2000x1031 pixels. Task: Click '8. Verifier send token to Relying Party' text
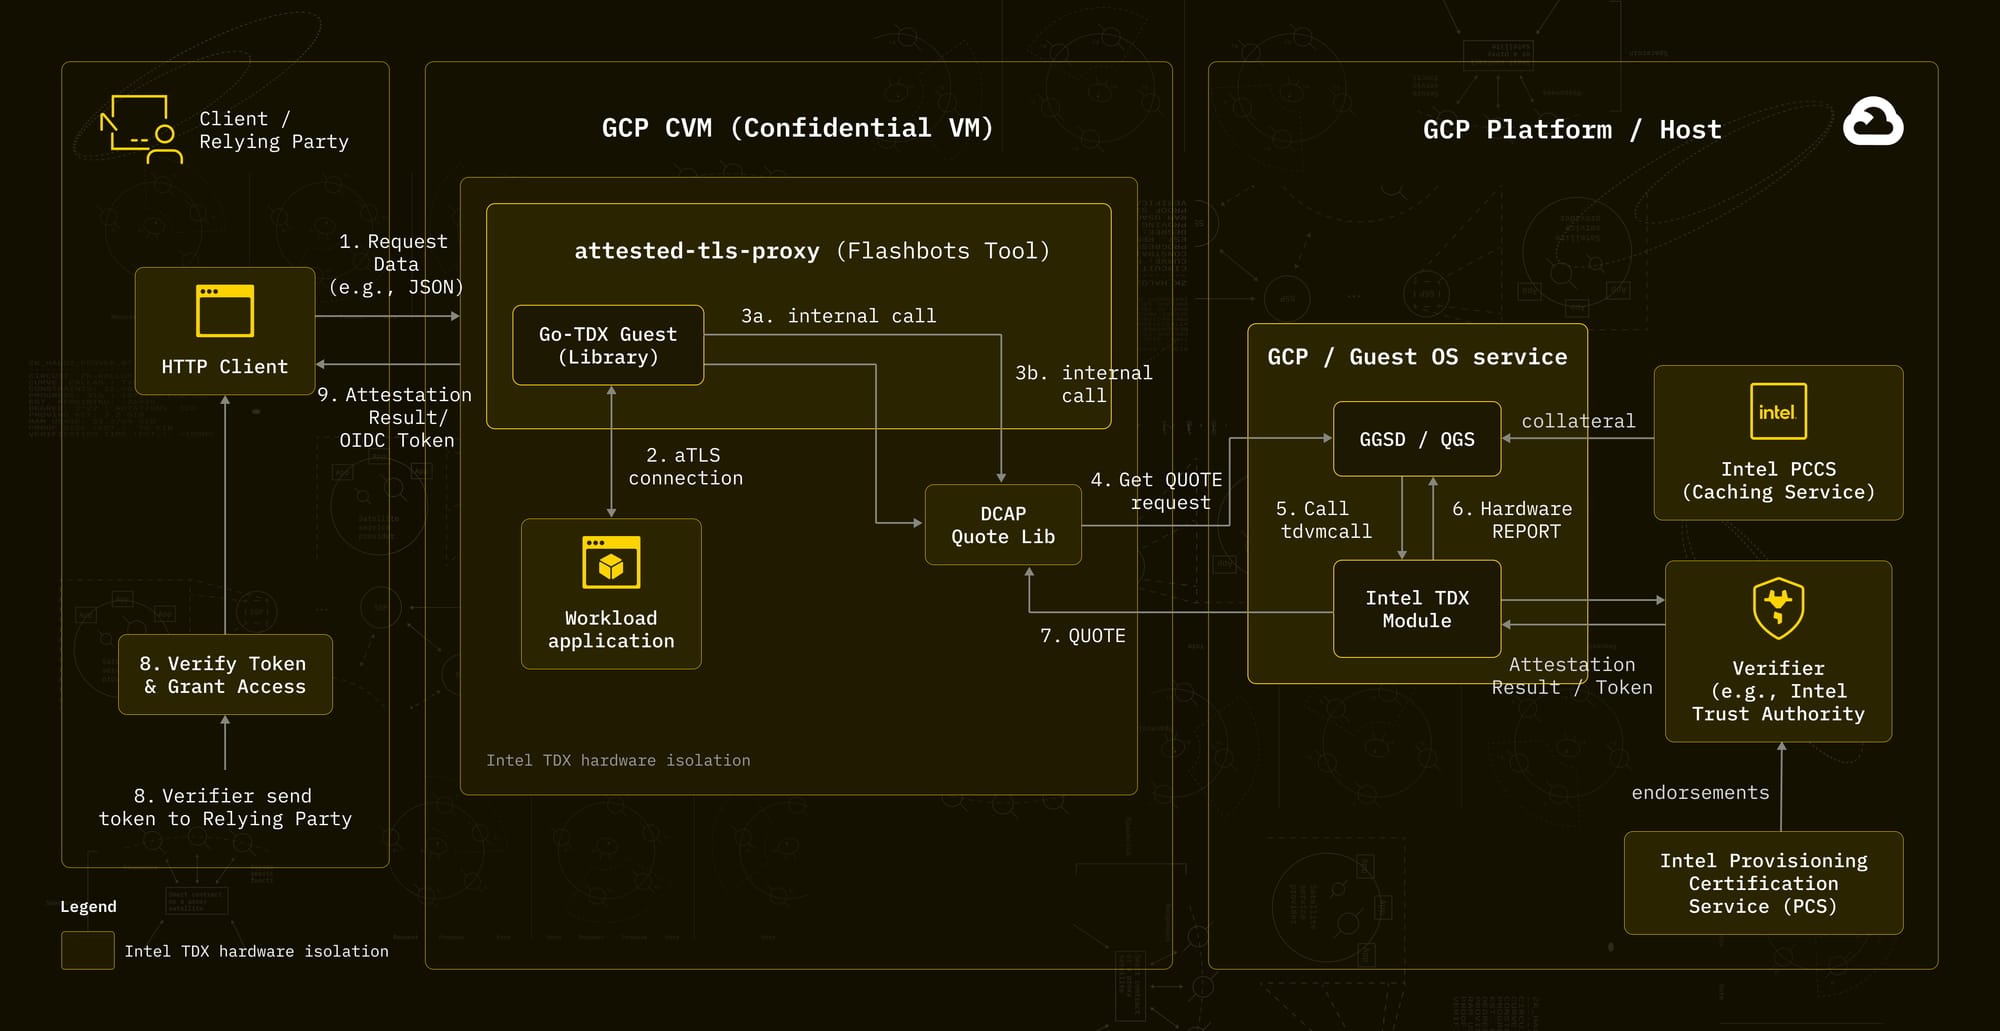tap(225, 807)
